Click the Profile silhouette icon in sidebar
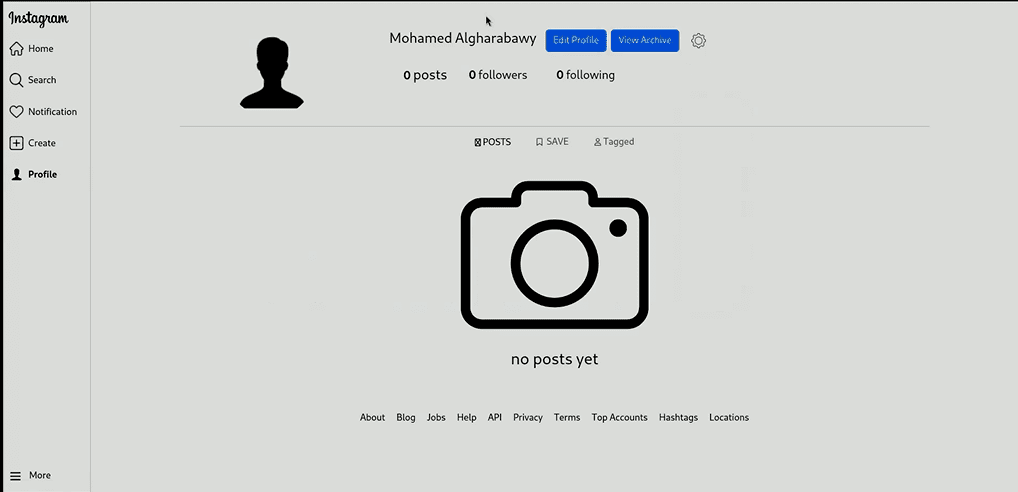This screenshot has height=492, width=1018. (17, 175)
